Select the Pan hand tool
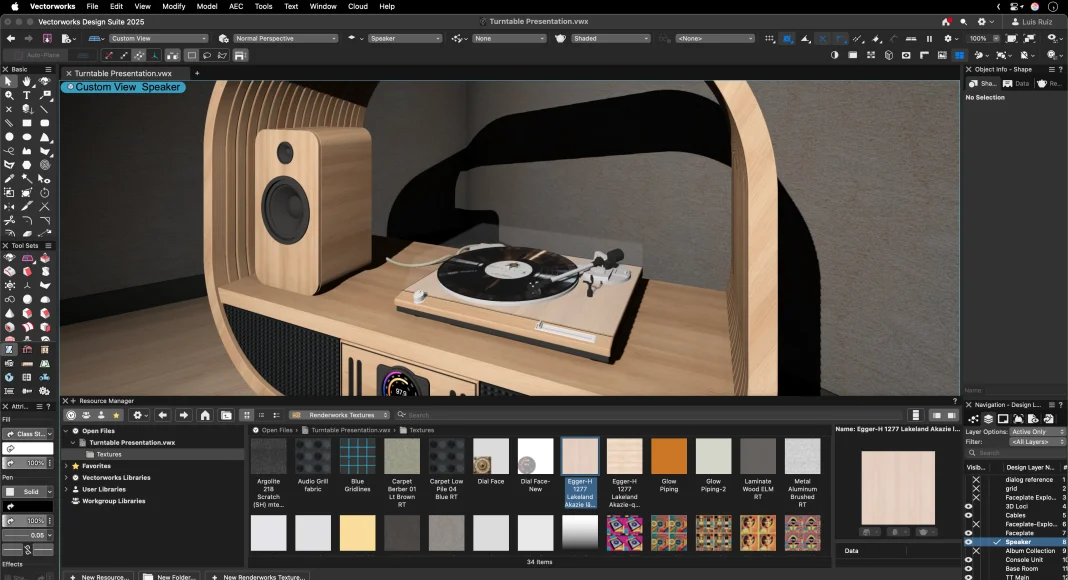 point(27,81)
